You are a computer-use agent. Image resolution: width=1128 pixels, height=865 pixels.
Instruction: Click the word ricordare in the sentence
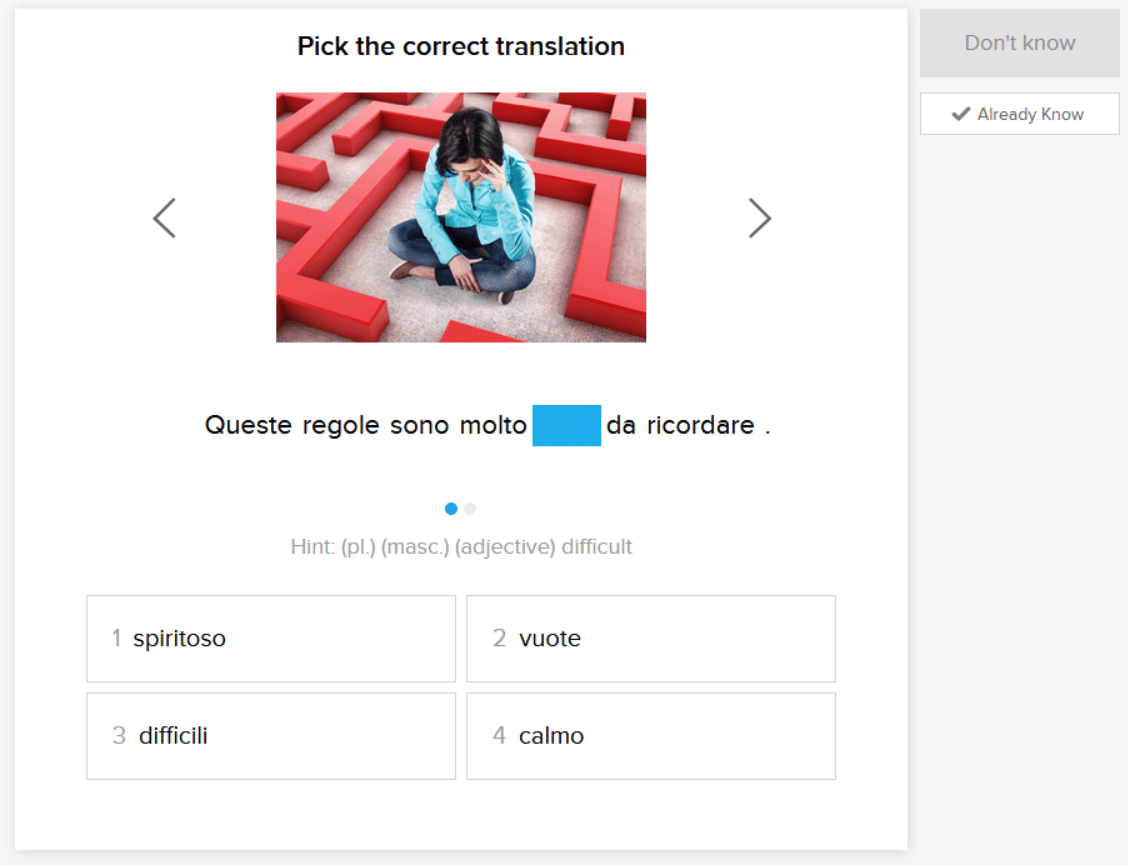(x=700, y=425)
